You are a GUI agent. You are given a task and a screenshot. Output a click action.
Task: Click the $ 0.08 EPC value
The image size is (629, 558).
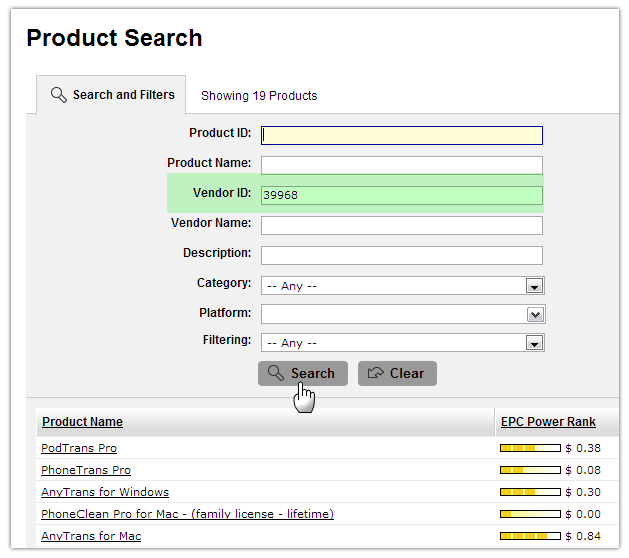(583, 470)
